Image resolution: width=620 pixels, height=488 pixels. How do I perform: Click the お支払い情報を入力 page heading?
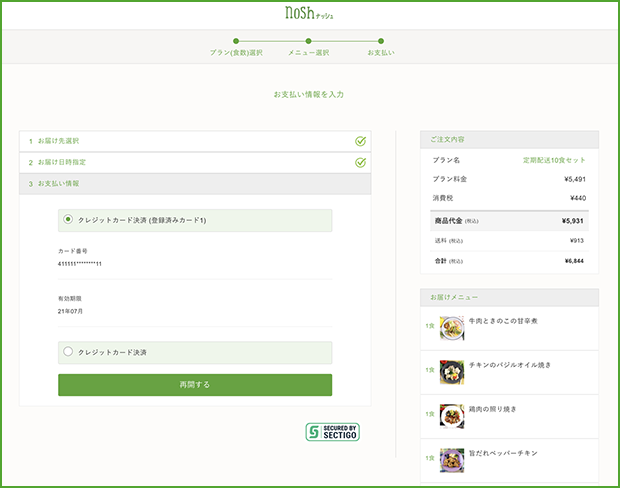click(309, 95)
